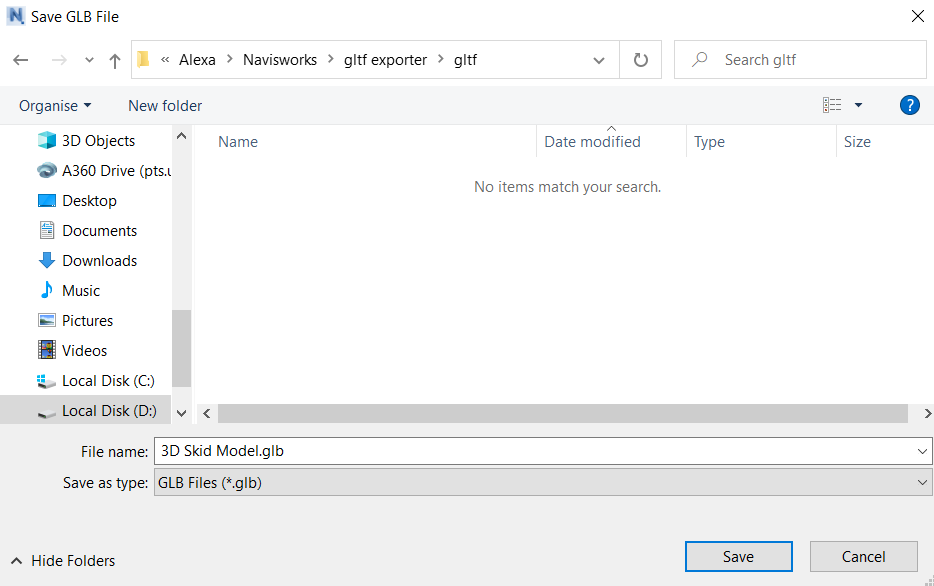Click the File name text field
The image size is (934, 586).
pos(535,451)
